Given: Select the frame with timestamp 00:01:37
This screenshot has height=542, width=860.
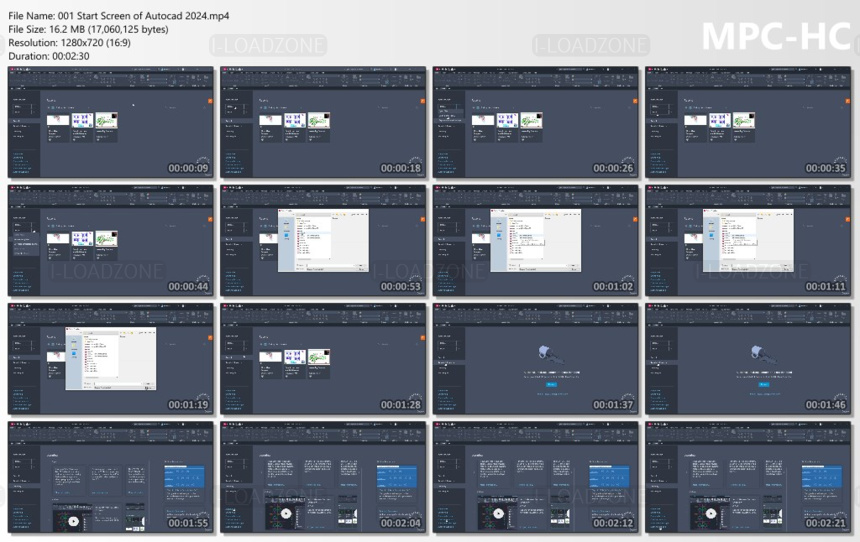Looking at the screenshot, I should (x=536, y=359).
